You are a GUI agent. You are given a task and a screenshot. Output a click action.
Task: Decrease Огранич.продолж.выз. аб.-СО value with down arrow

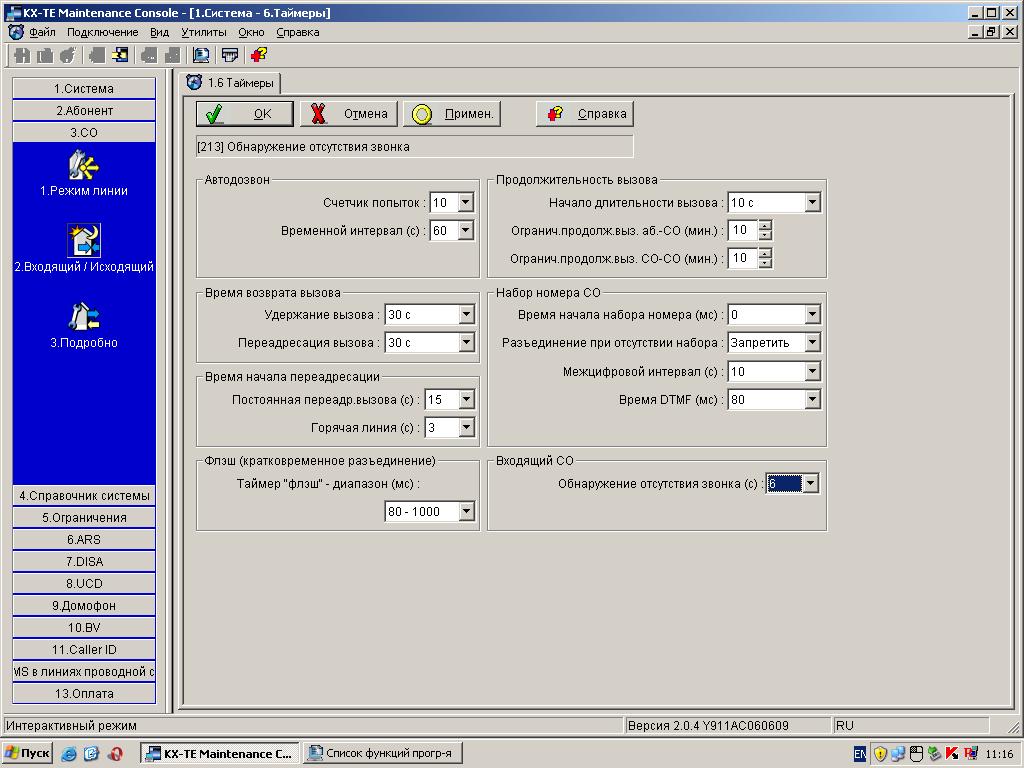point(765,235)
